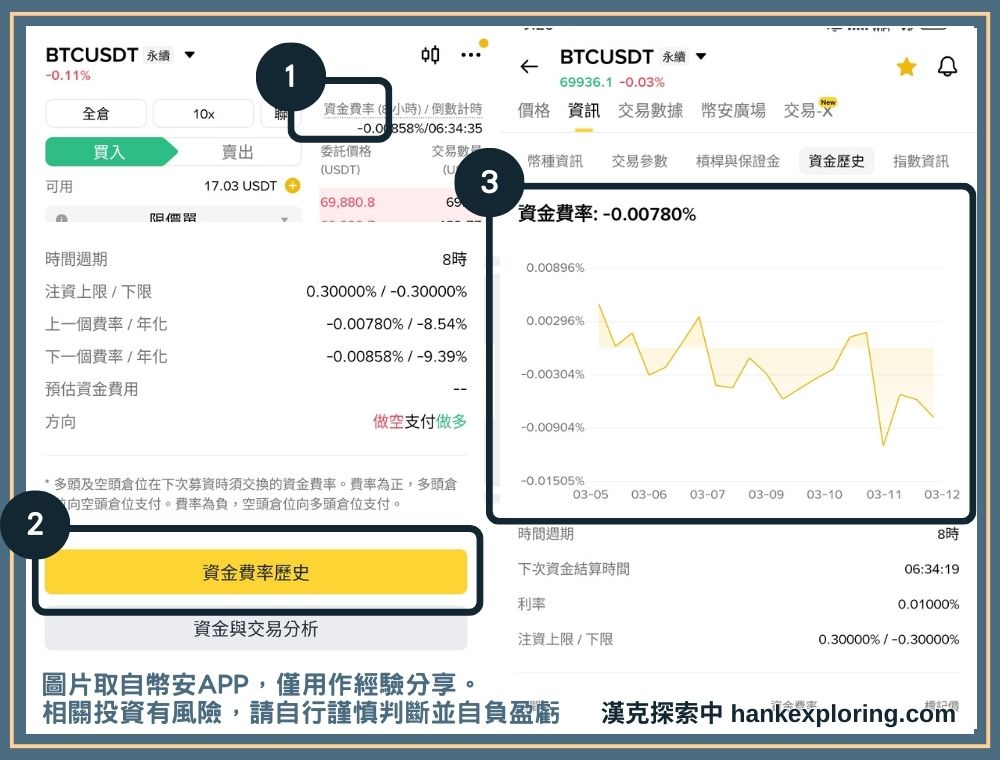Tap the notification bell icon
This screenshot has height=760, width=1000.
click(x=946, y=67)
